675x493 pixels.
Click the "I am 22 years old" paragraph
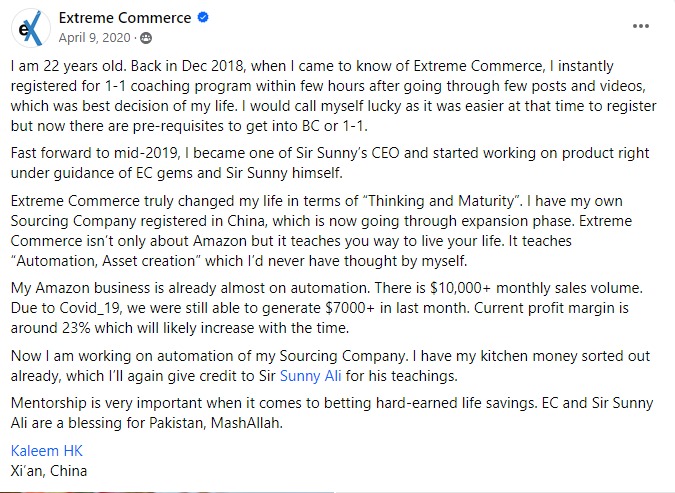[x=334, y=96]
